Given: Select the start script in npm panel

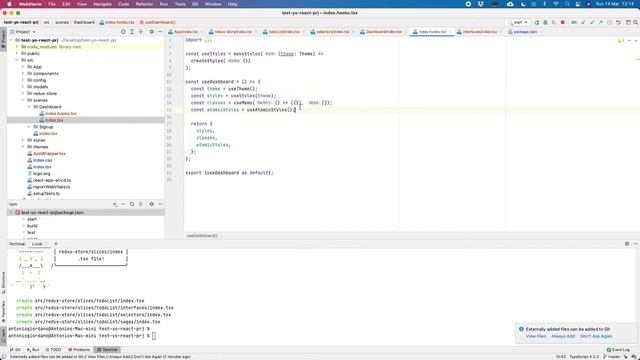Looking at the screenshot, I should 32,219.
